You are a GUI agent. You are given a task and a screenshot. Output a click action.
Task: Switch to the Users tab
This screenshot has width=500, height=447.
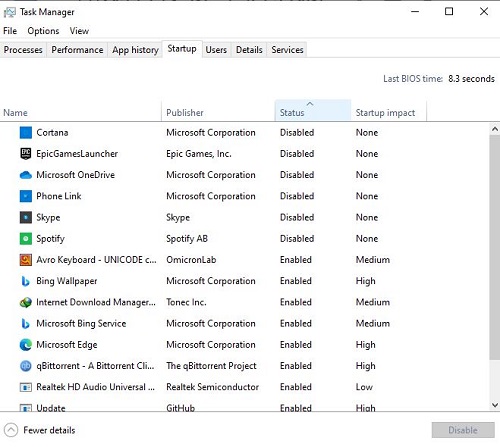click(x=216, y=50)
